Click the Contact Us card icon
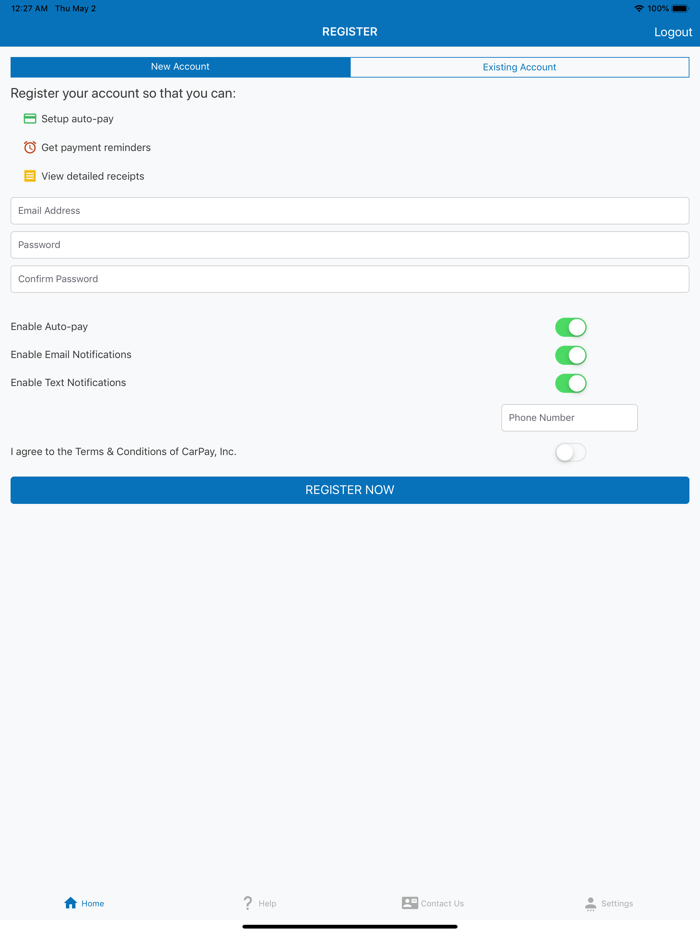The width and height of the screenshot is (700, 934). click(410, 902)
